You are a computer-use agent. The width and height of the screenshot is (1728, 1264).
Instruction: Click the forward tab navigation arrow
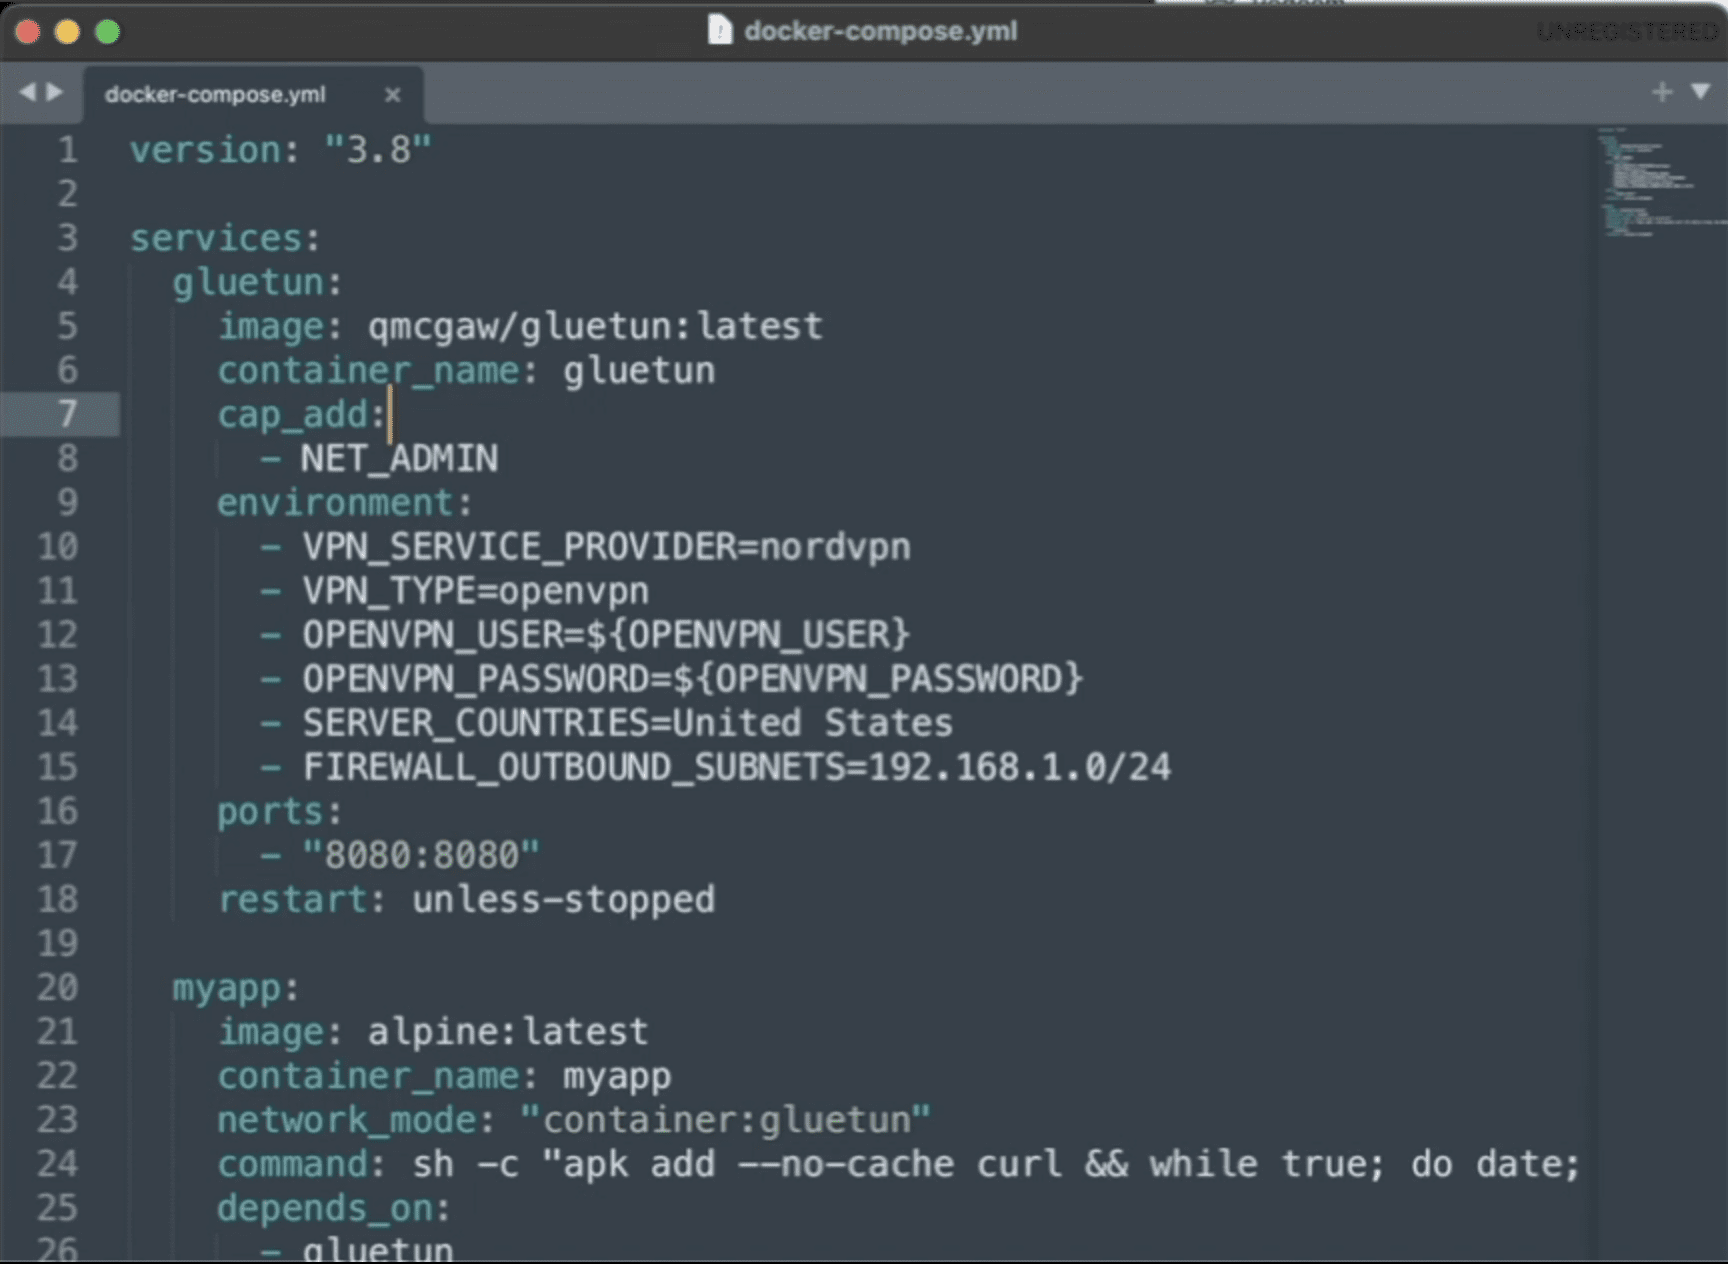tap(55, 93)
